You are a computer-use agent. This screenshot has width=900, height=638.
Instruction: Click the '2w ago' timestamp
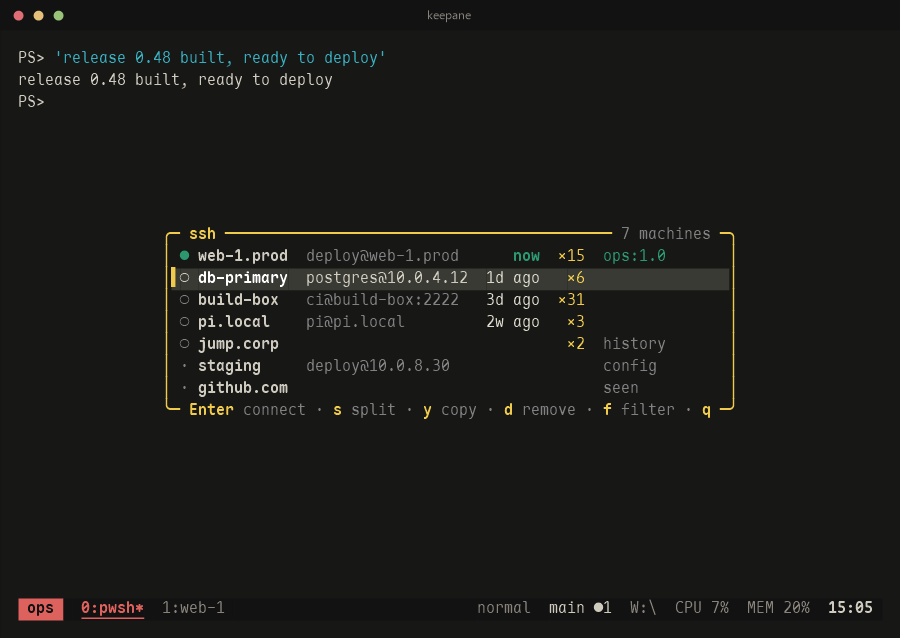coord(513,322)
